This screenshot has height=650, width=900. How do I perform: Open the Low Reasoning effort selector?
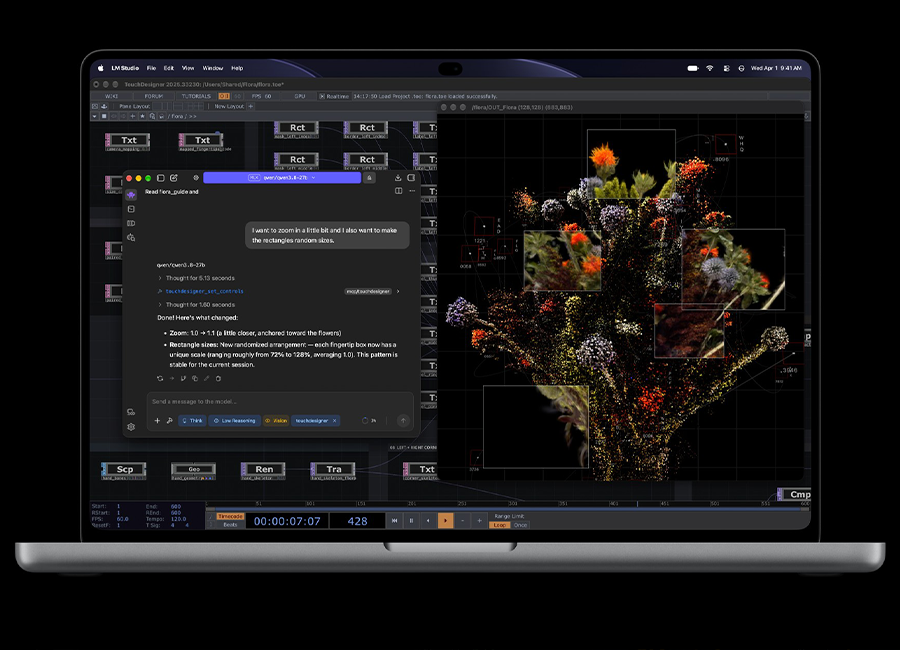tap(235, 421)
